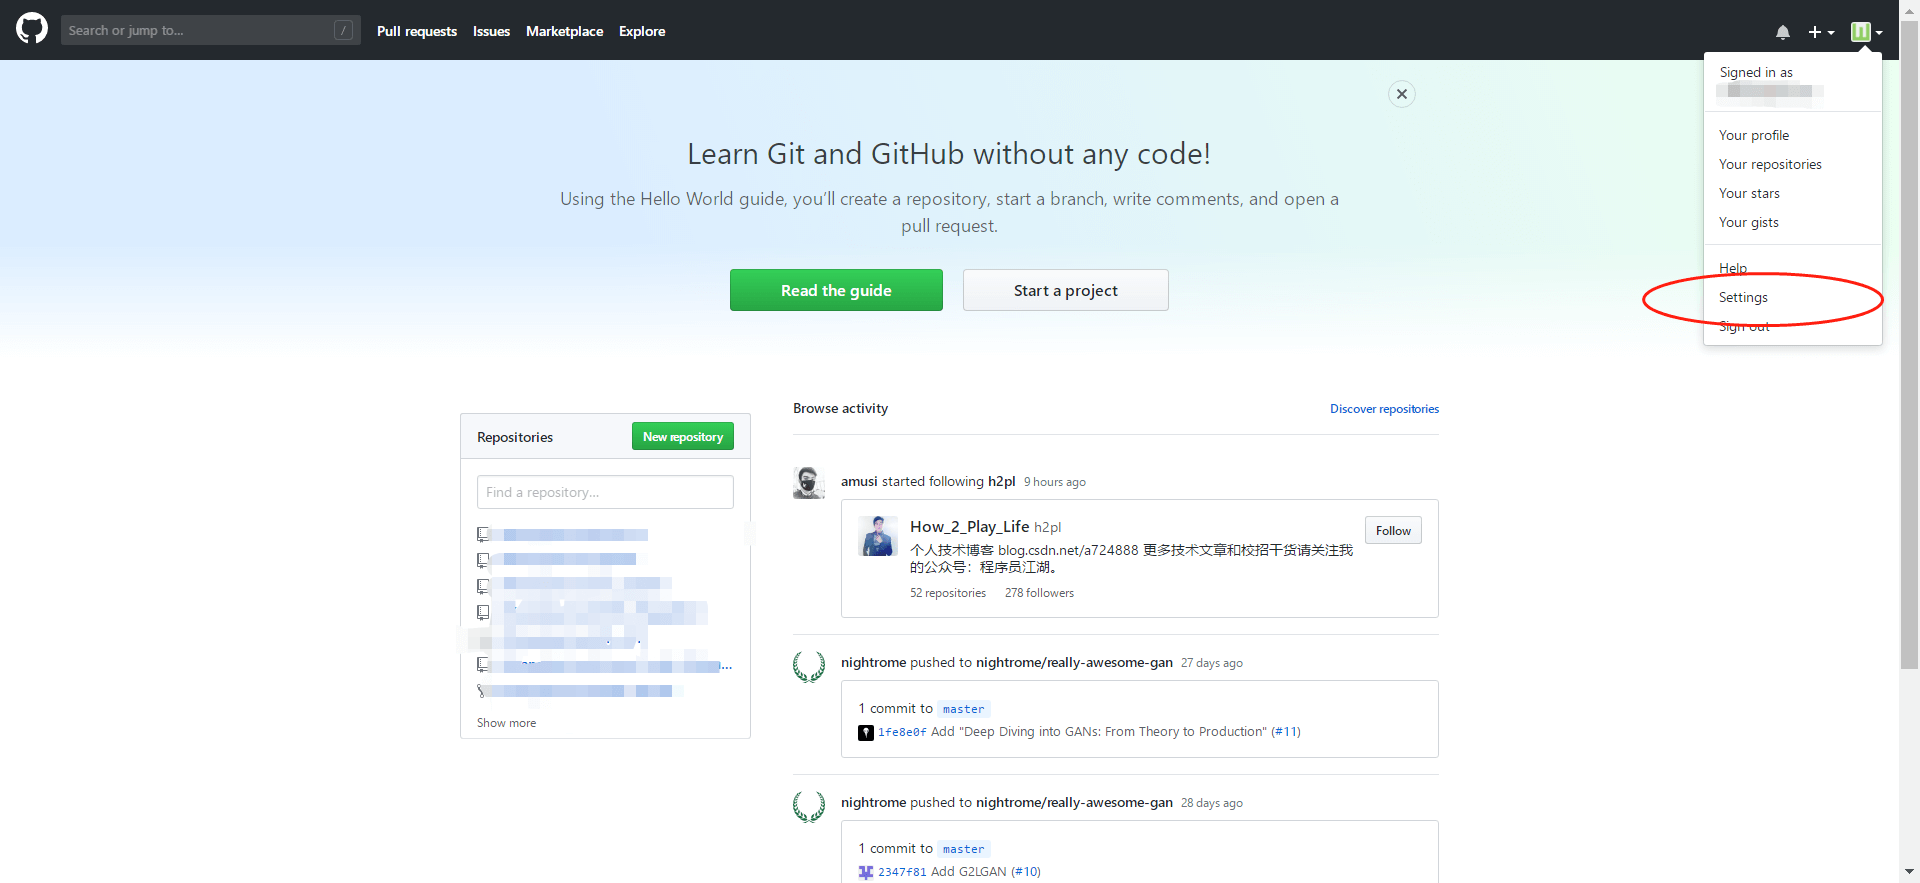
Task: Open really-awesome-gan repo on 28 days ago event
Action: click(x=1074, y=802)
